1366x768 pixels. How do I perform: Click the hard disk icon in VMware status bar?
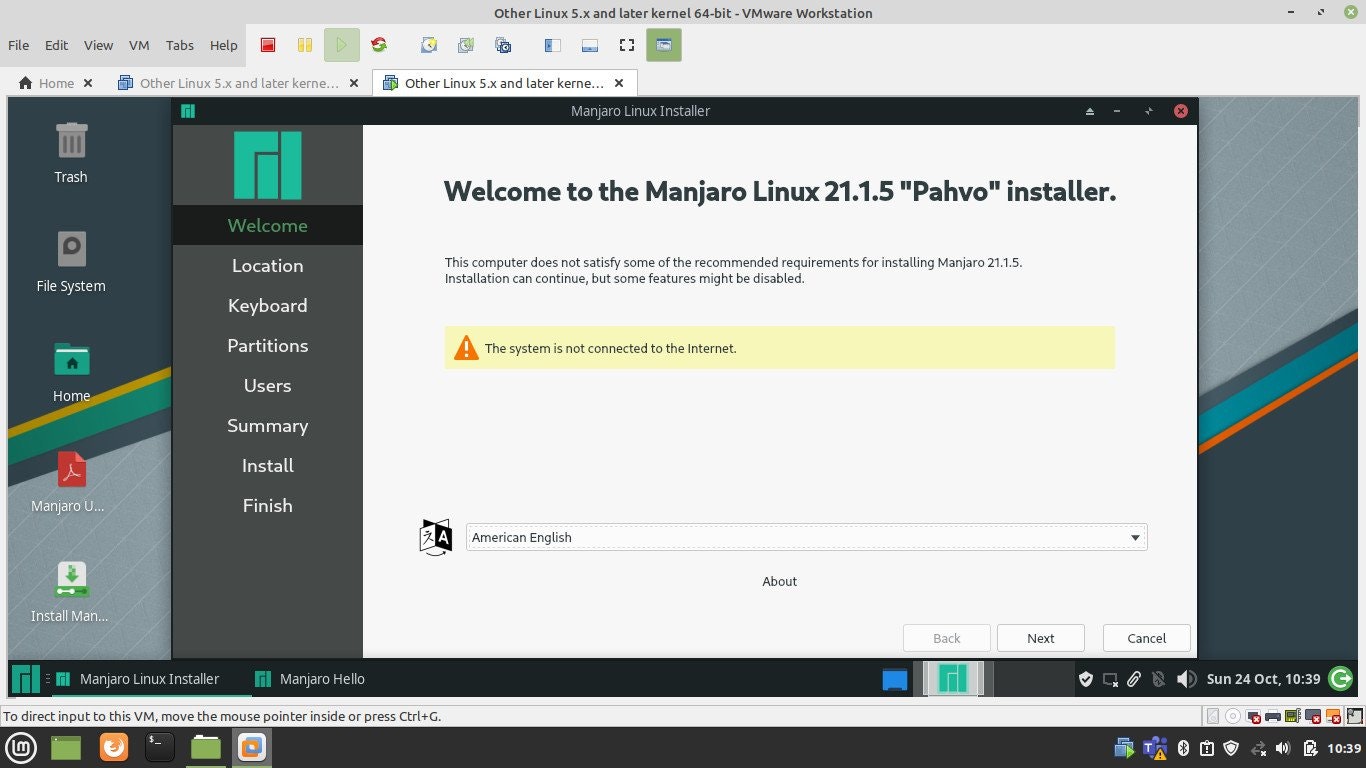(x=1212, y=716)
